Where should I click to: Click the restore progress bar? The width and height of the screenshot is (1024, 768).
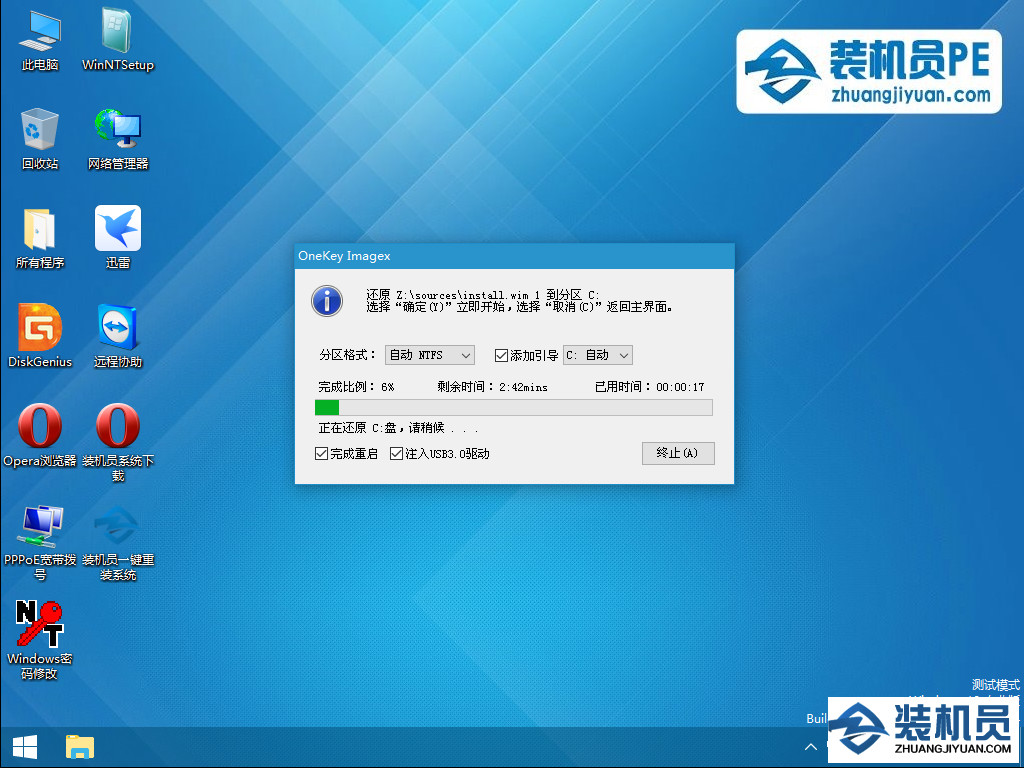[513, 407]
